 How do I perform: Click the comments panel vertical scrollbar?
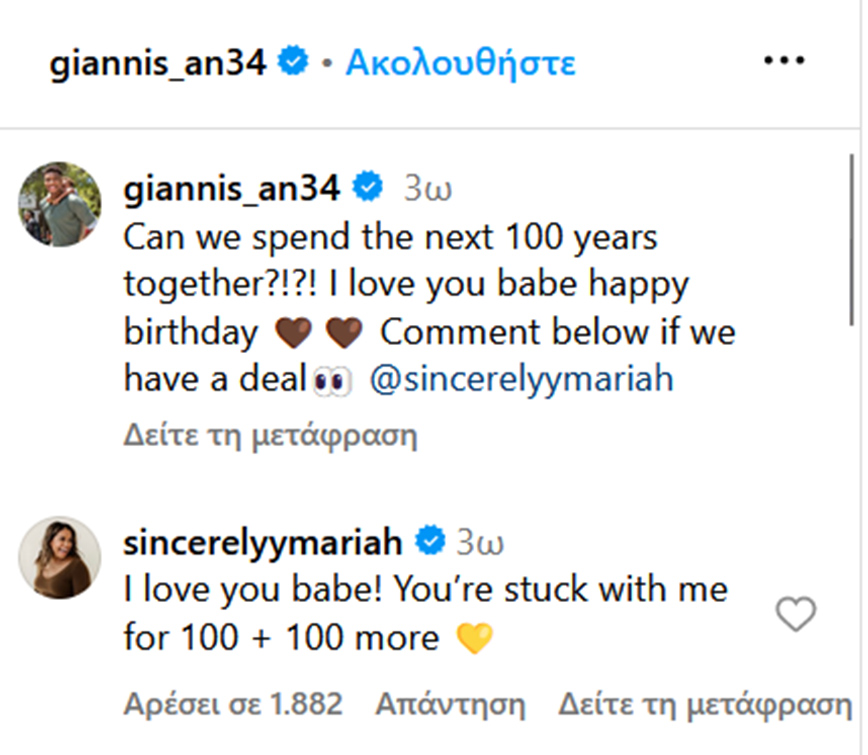(x=851, y=240)
